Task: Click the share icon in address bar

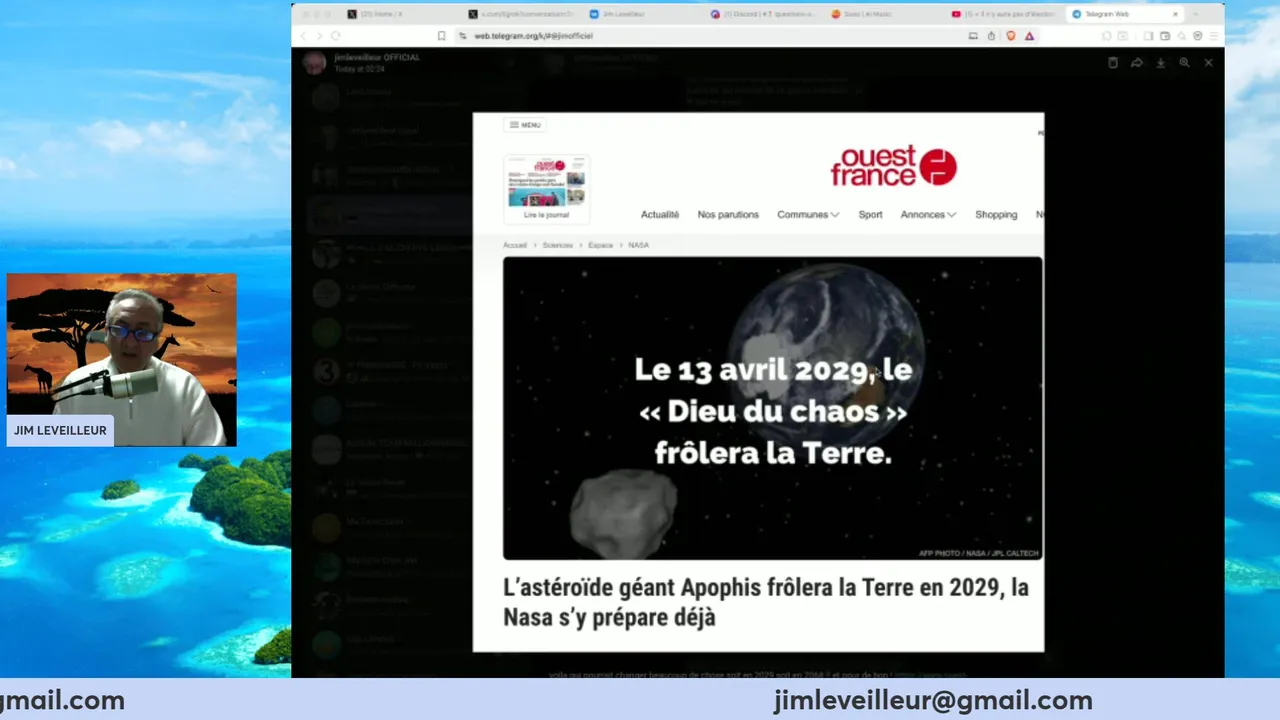Action: [x=991, y=35]
